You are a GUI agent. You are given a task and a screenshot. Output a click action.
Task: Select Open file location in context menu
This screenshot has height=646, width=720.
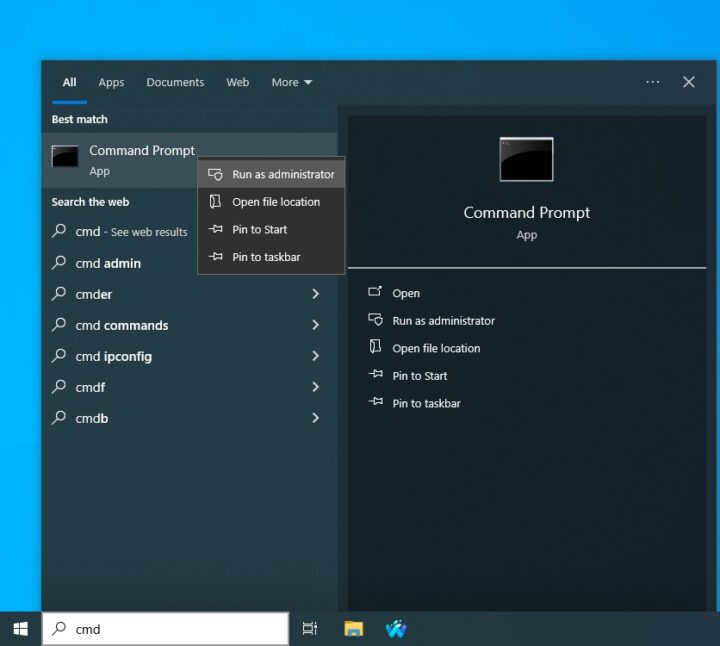point(276,202)
